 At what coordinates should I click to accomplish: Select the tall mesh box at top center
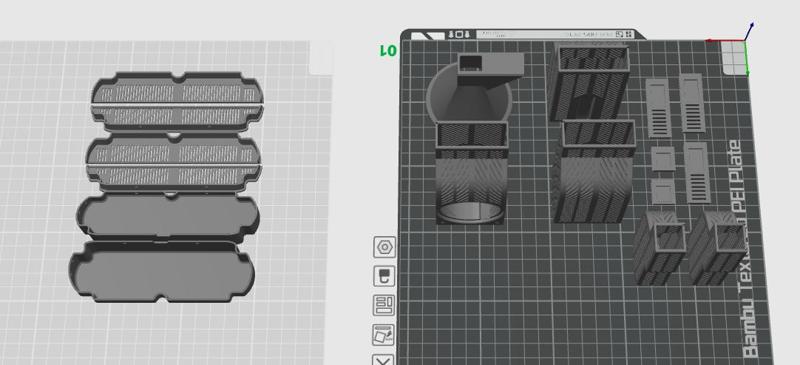589,81
